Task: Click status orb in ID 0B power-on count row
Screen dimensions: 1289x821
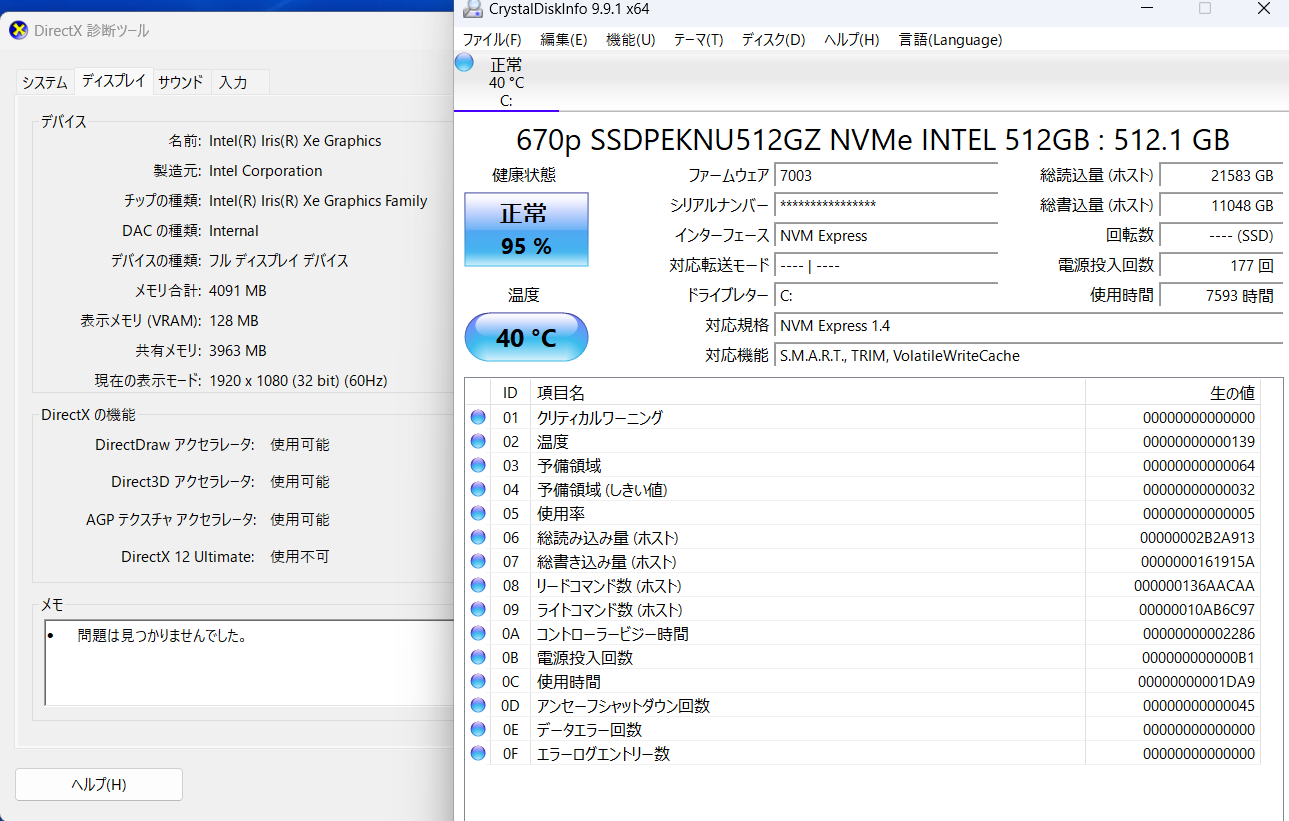Action: (x=478, y=657)
